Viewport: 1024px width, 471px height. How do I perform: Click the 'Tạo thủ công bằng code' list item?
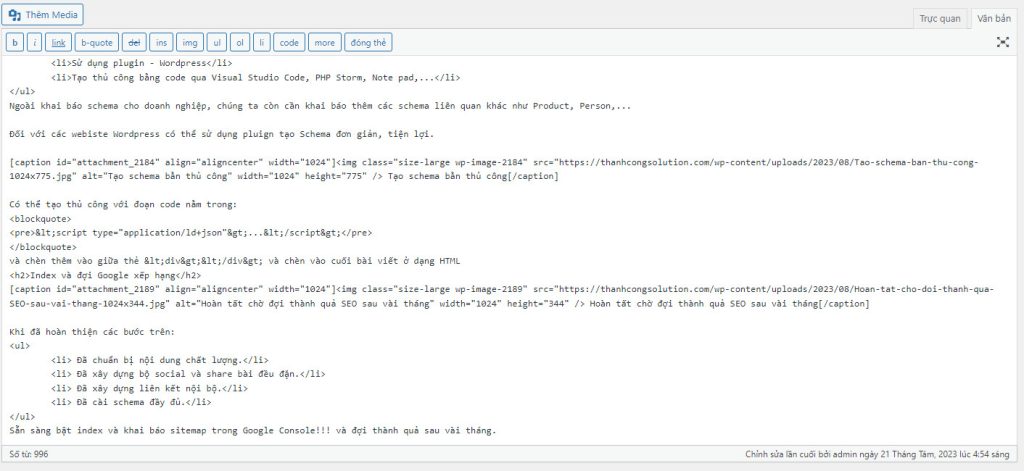[x=255, y=78]
